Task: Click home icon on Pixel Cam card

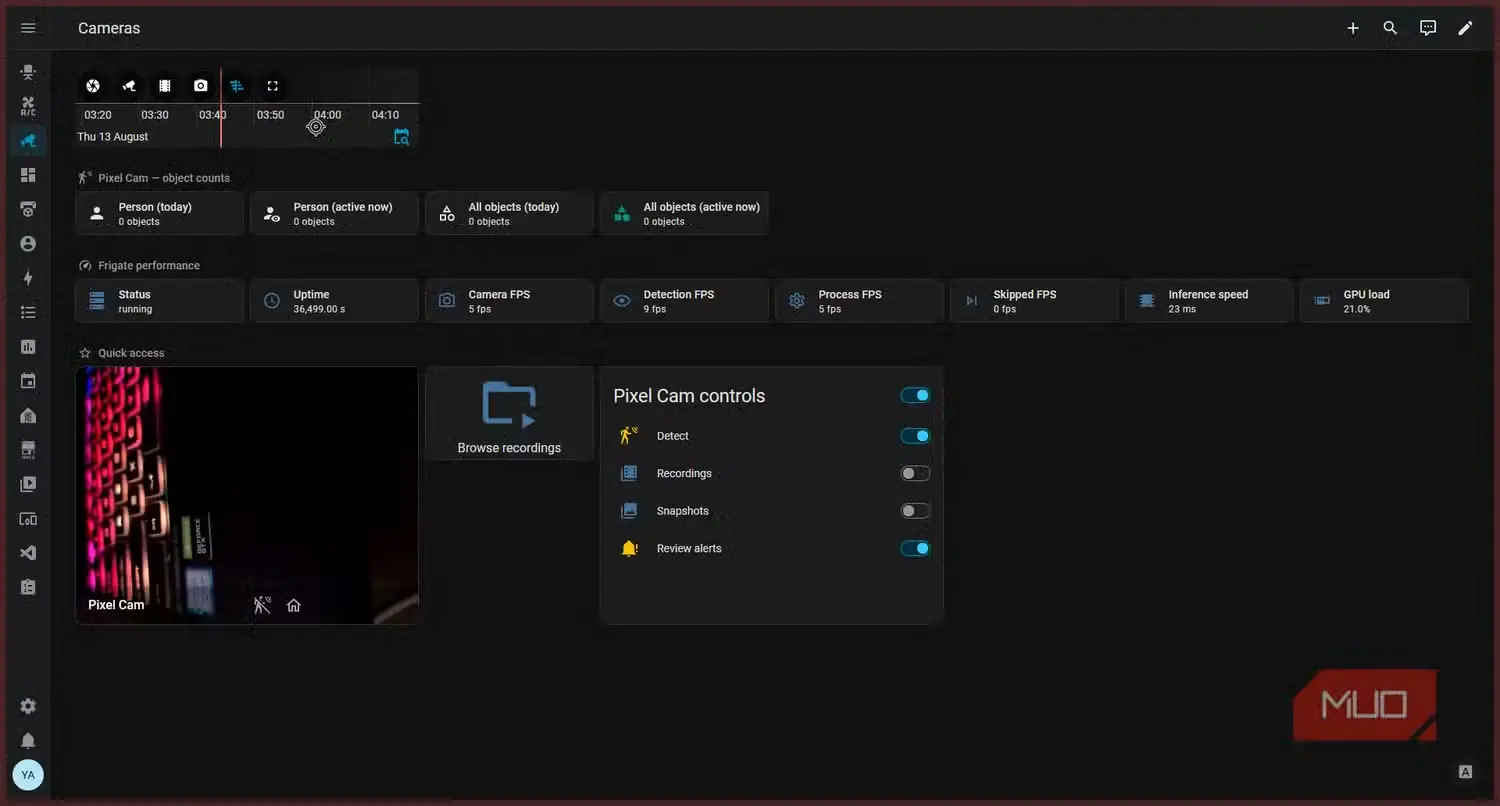Action: 294,605
